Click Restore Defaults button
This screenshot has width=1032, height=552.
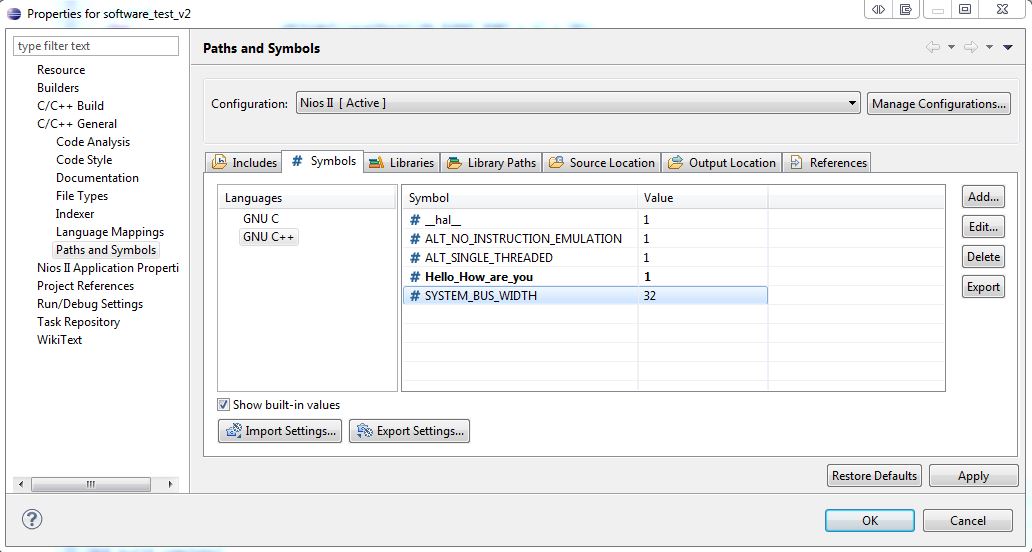(874, 476)
